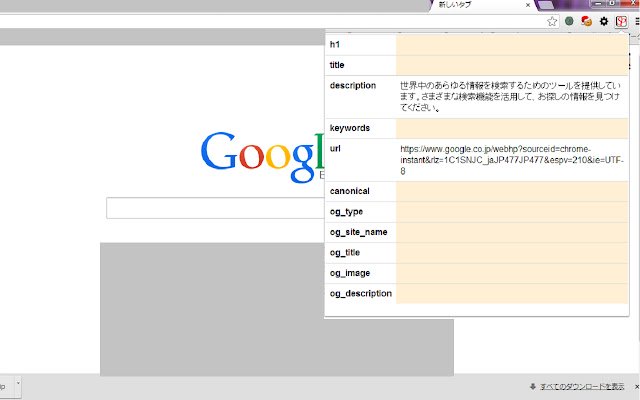This screenshot has width=640, height=400.
Task: Click the title row label
Action: point(337,65)
